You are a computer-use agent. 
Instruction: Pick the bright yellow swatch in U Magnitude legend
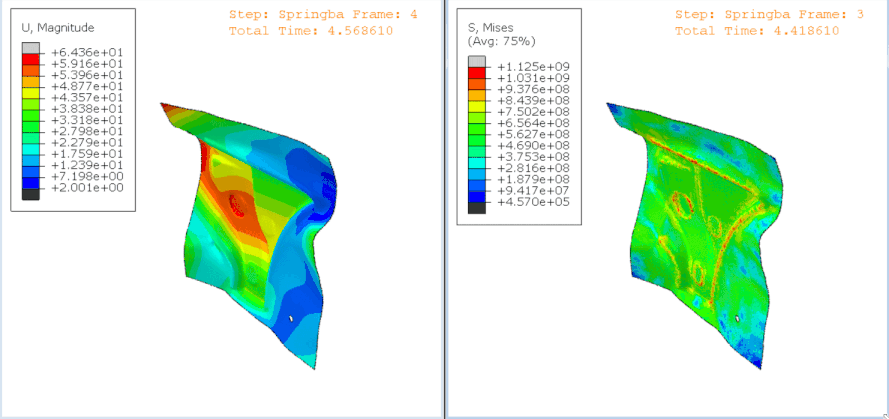point(31,93)
